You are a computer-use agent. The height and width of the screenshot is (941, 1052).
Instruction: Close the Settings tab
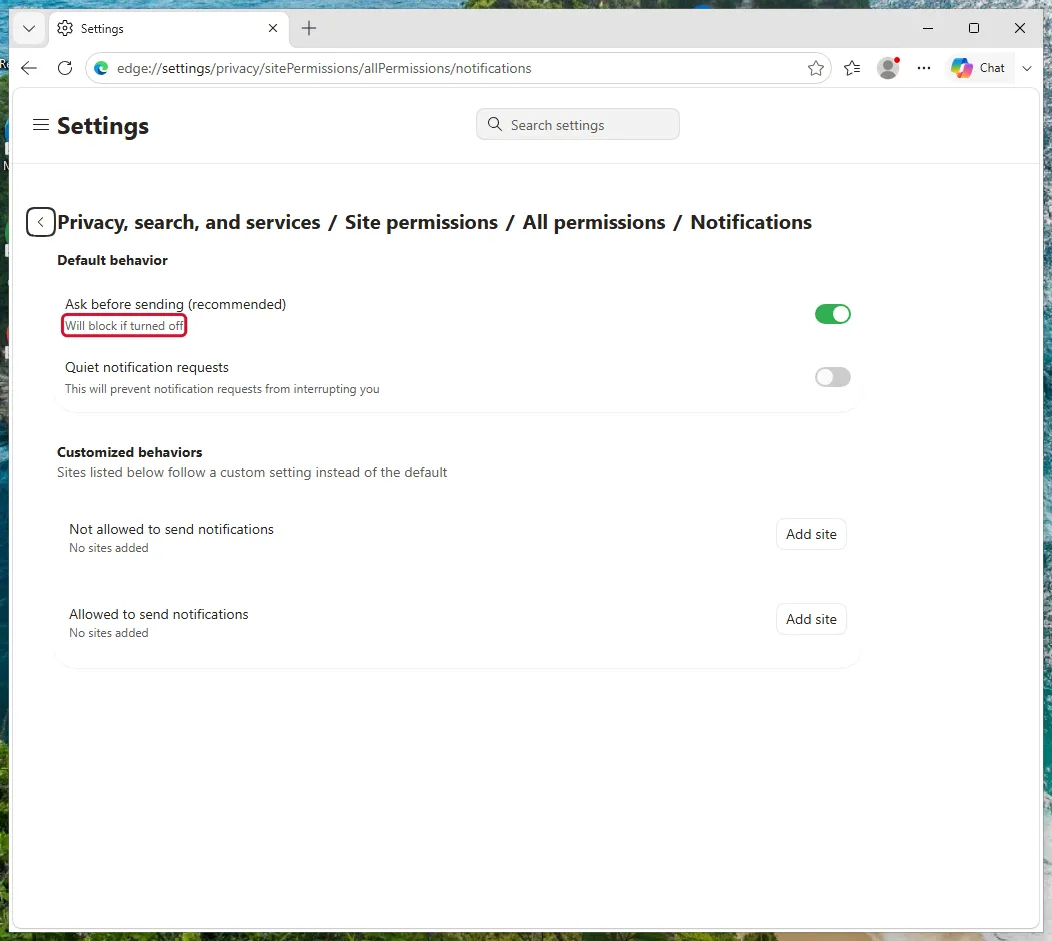(x=272, y=28)
